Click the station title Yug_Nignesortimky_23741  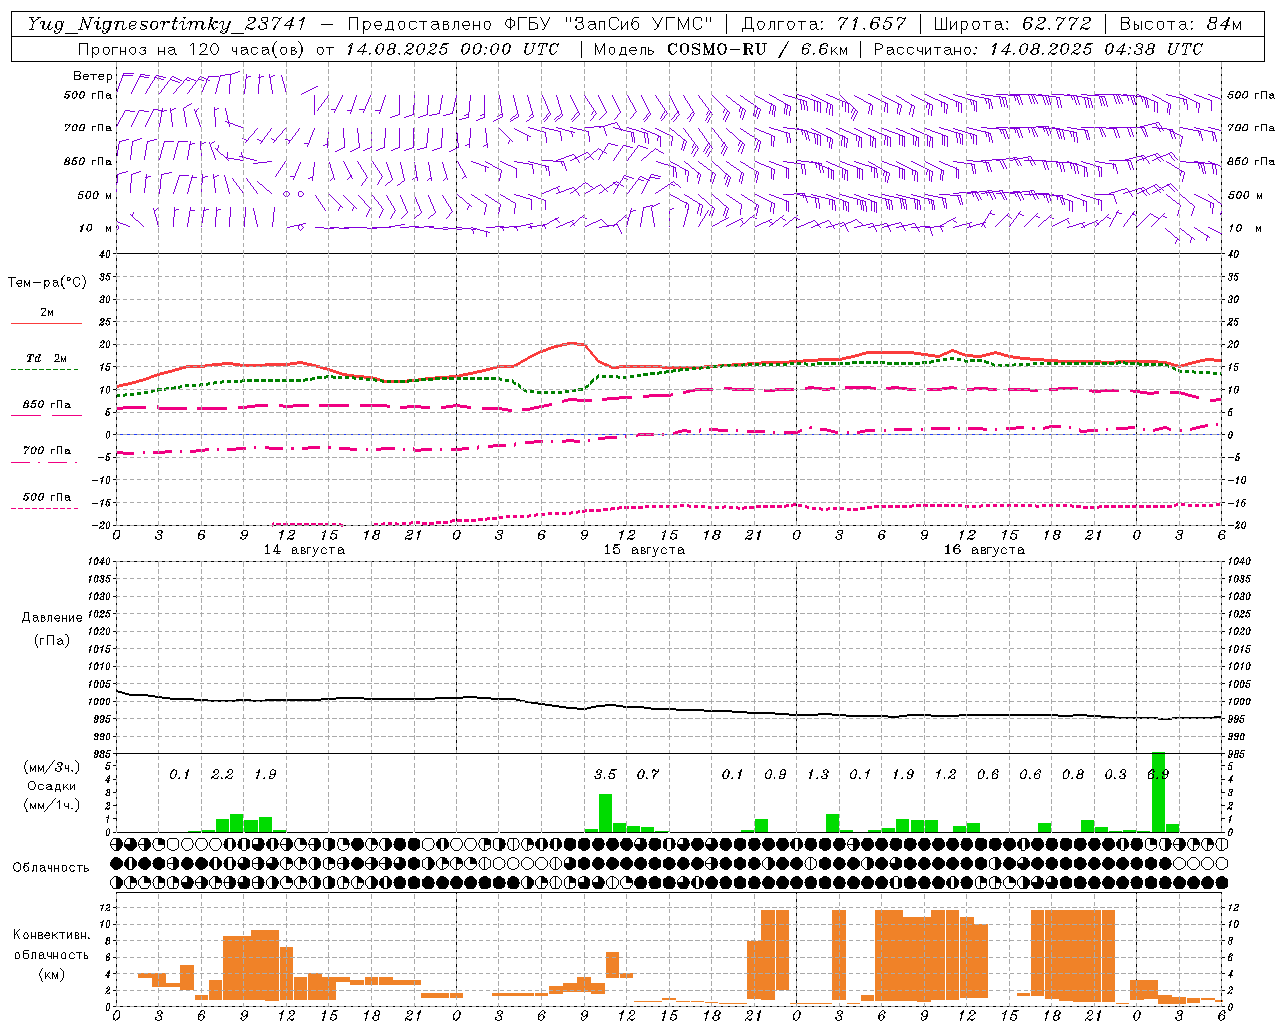click(167, 24)
